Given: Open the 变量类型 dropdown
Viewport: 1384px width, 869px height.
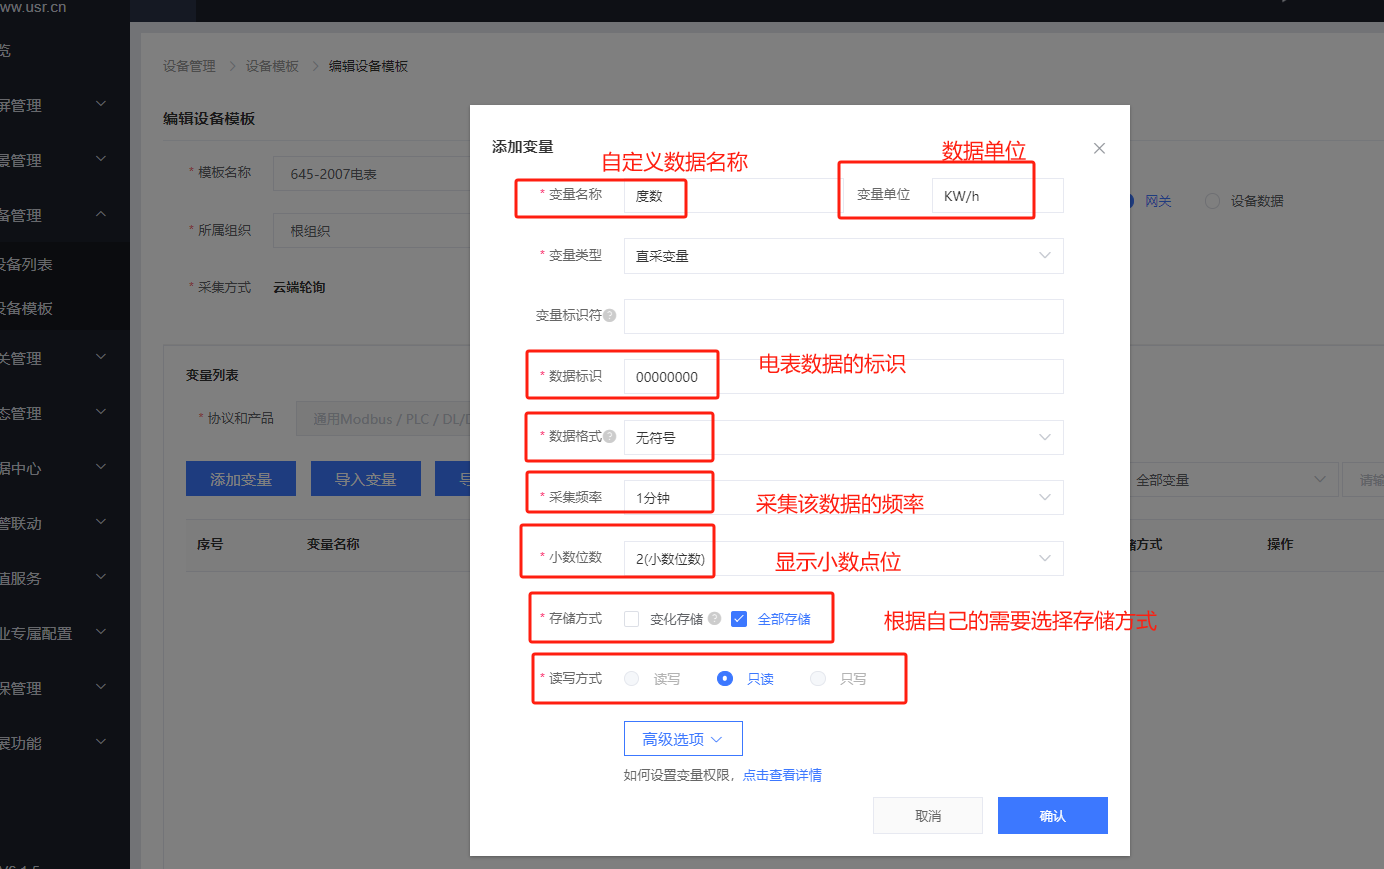Looking at the screenshot, I should [x=843, y=256].
